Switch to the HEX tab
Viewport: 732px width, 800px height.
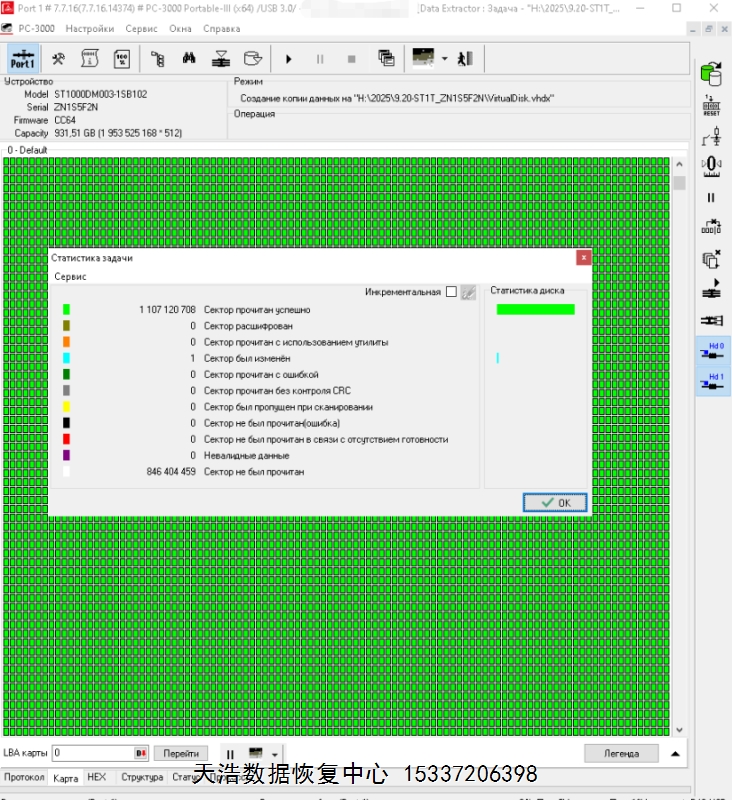coord(96,777)
